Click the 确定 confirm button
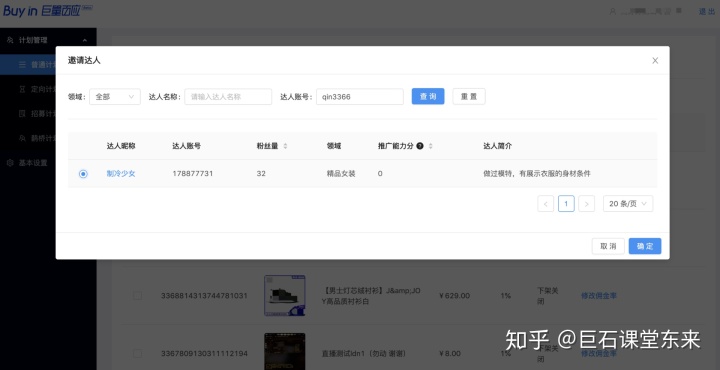 click(645, 246)
